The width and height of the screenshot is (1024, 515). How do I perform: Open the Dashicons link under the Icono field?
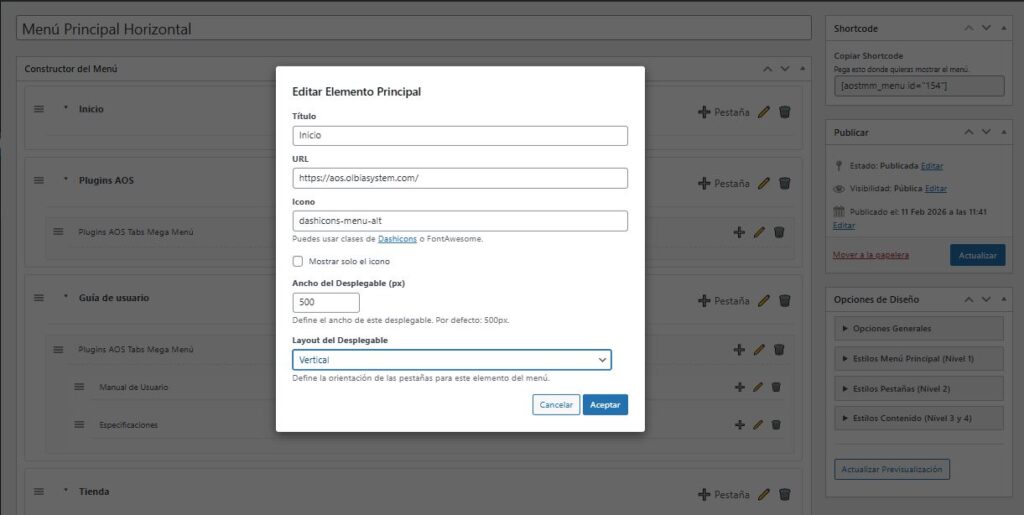(397, 239)
